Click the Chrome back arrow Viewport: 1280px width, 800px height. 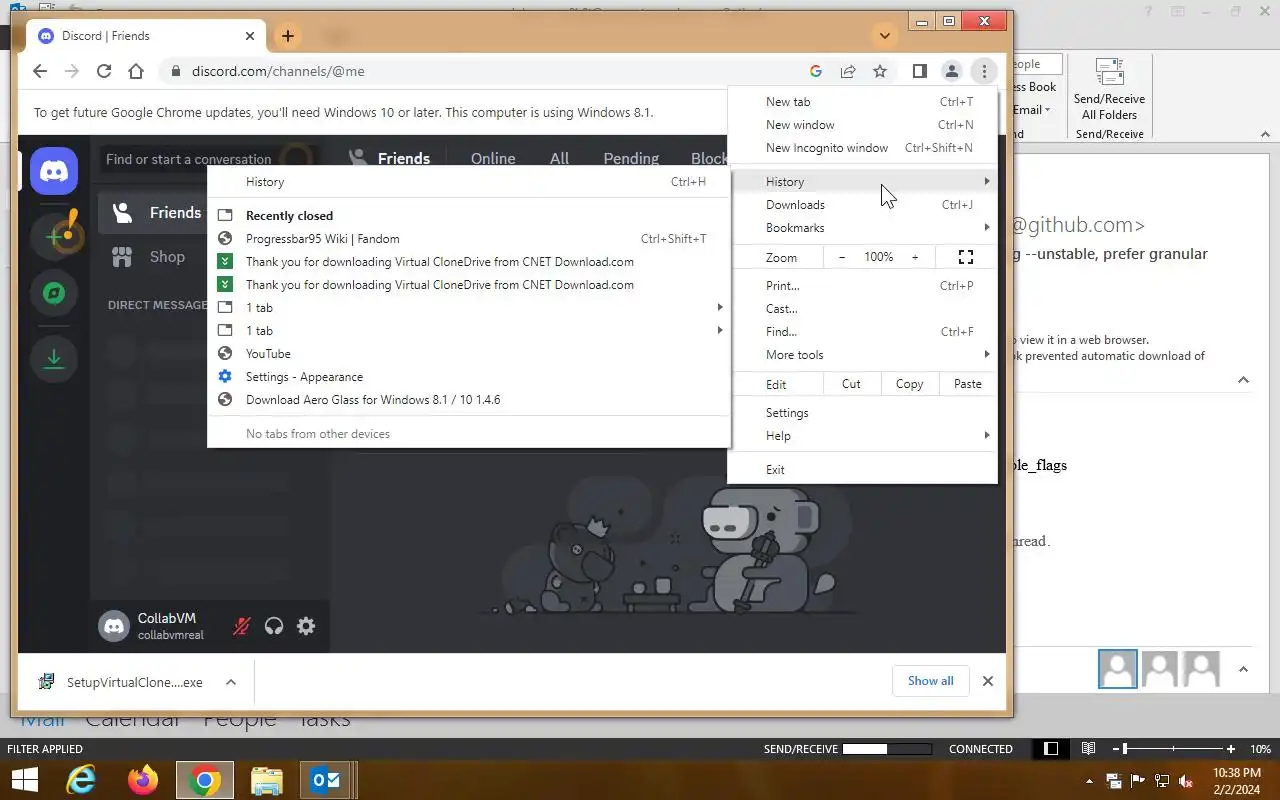(40, 71)
